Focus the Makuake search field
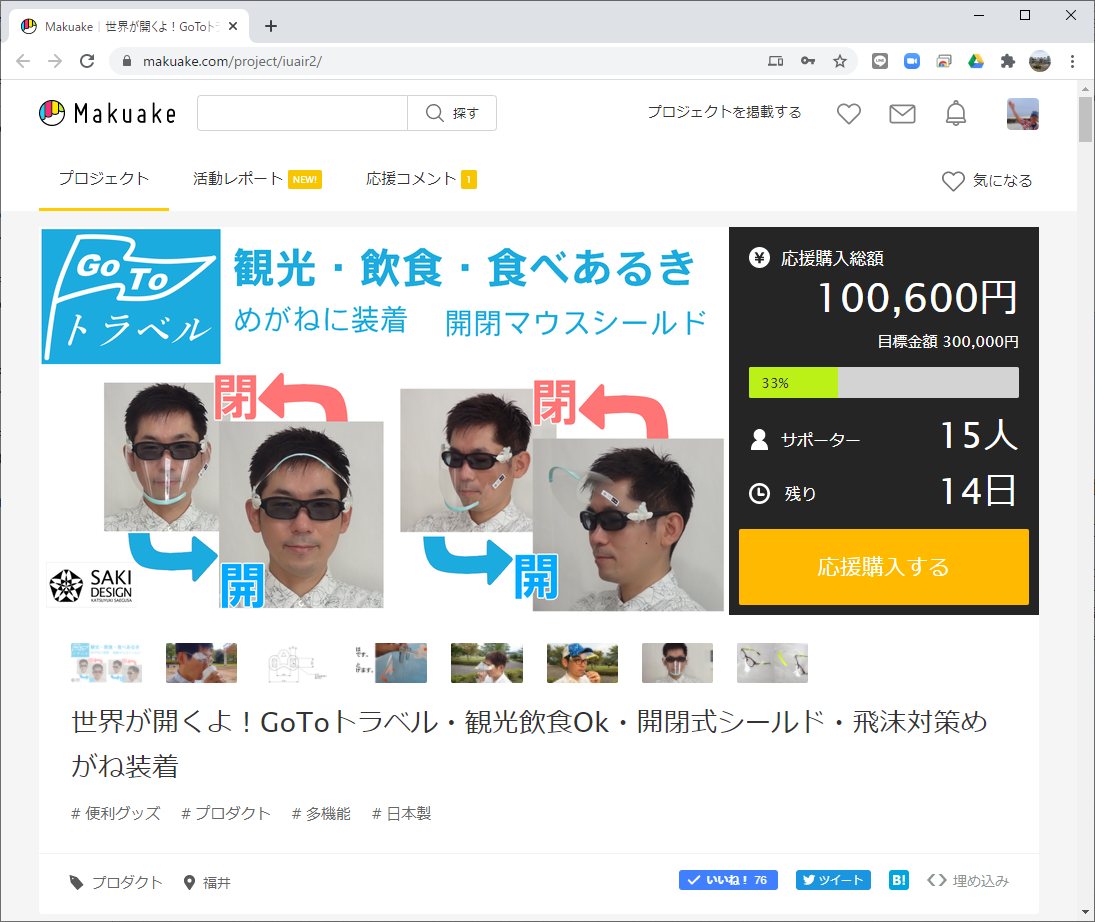Screen dimensions: 1095x922 pos(302,113)
